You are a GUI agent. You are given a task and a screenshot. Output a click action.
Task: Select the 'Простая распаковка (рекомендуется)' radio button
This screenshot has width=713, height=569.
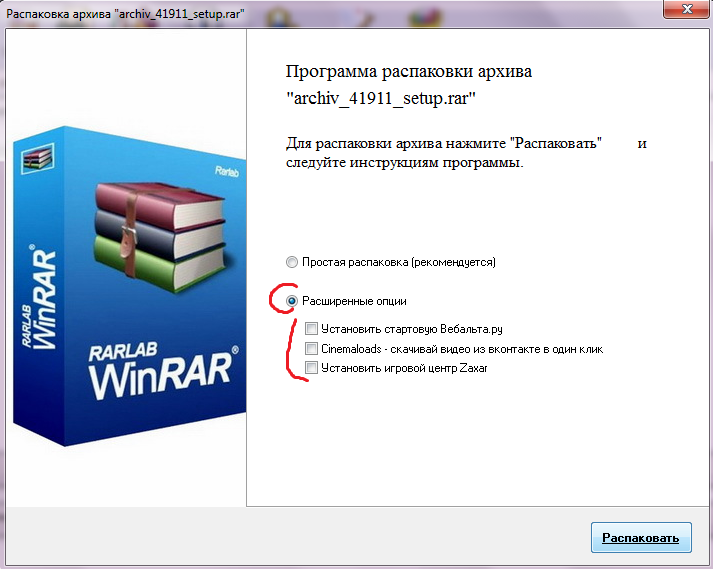[x=292, y=262]
